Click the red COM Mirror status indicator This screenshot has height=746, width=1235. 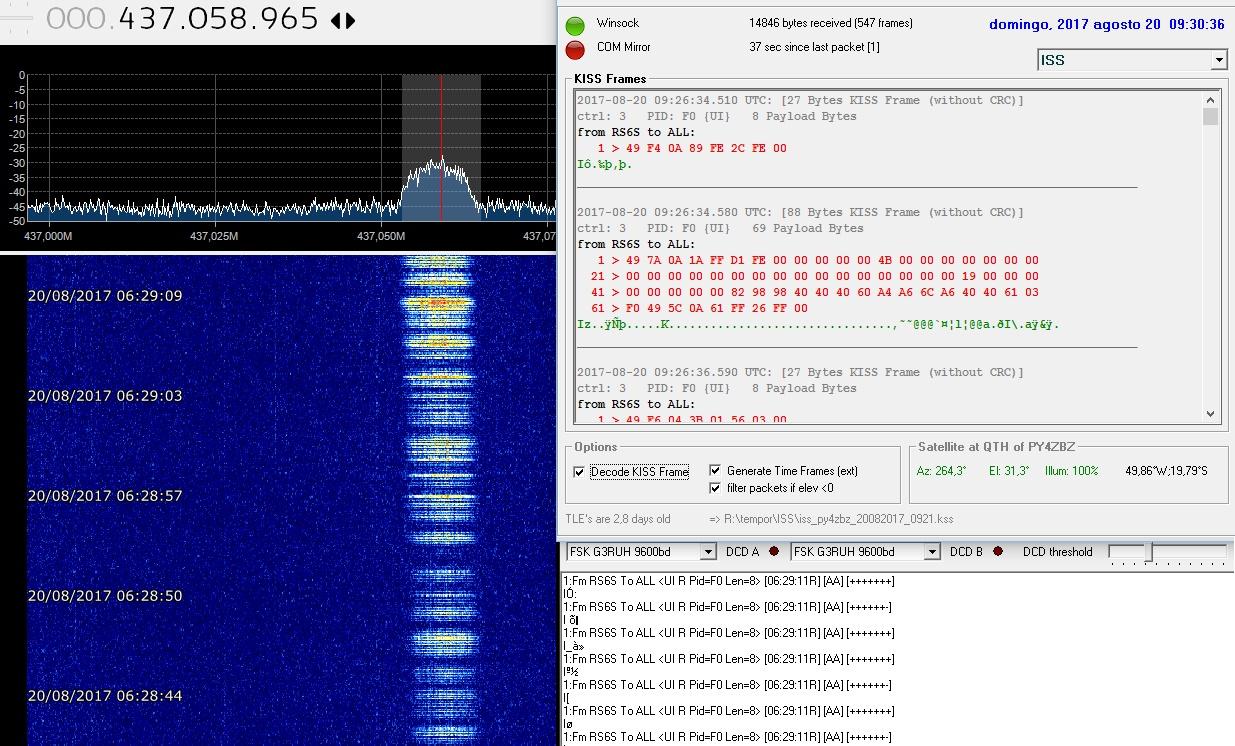[x=575, y=49]
